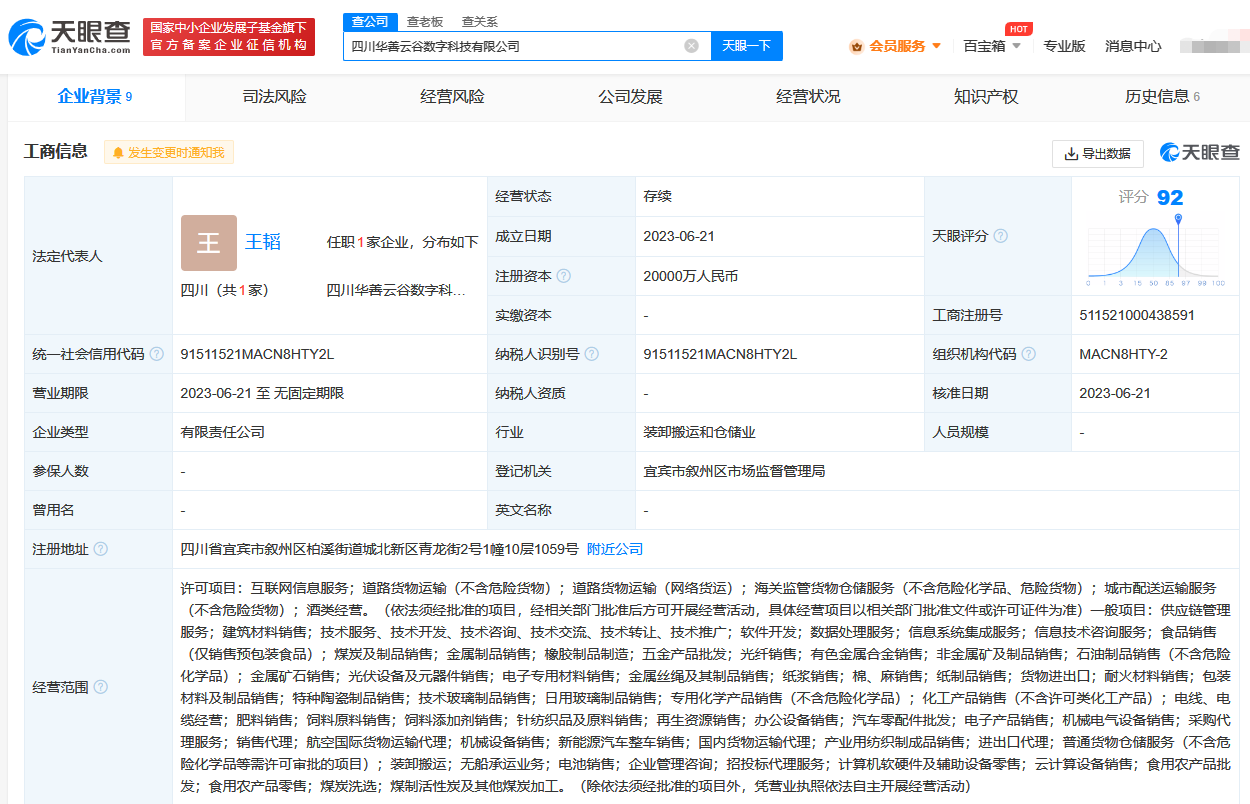Click 存续 operating status value
The width and height of the screenshot is (1250, 804).
click(657, 196)
